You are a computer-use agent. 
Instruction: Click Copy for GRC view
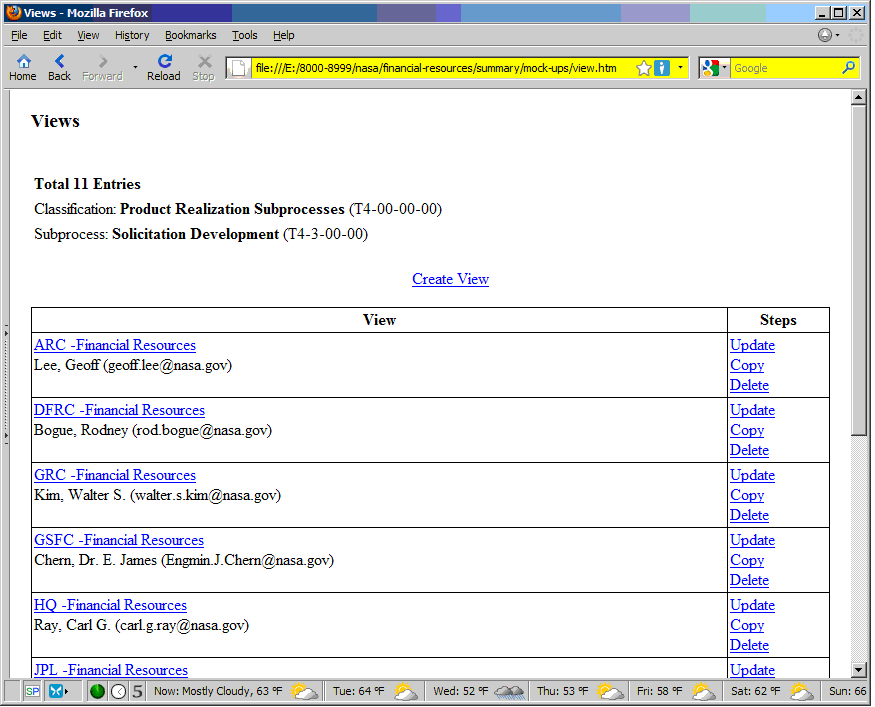click(x=747, y=496)
